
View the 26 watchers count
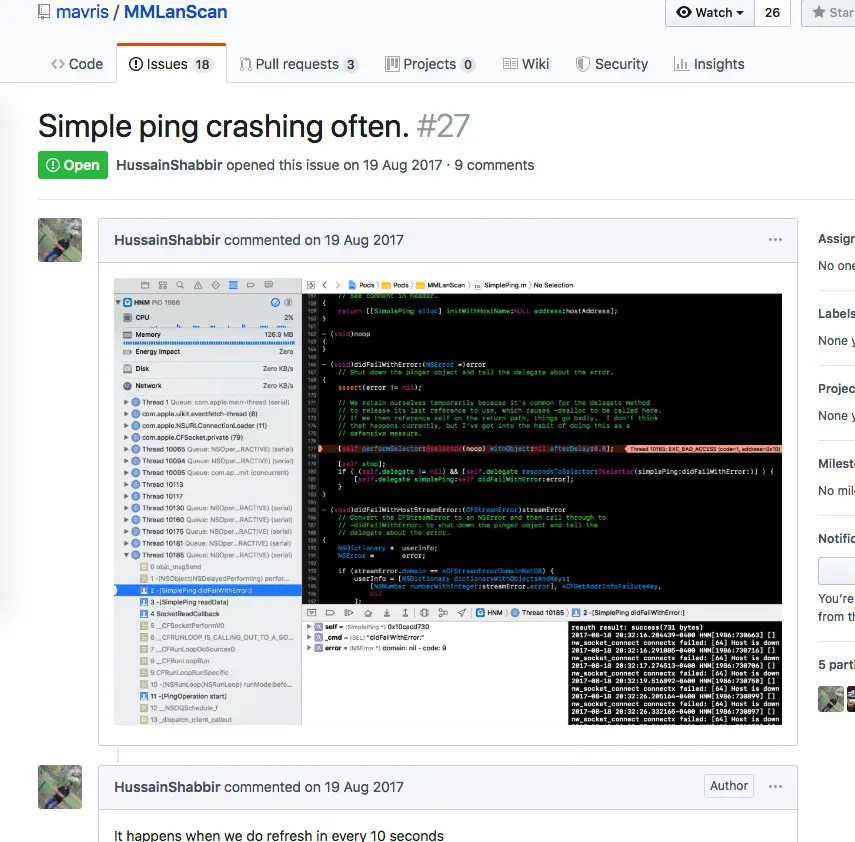point(772,13)
